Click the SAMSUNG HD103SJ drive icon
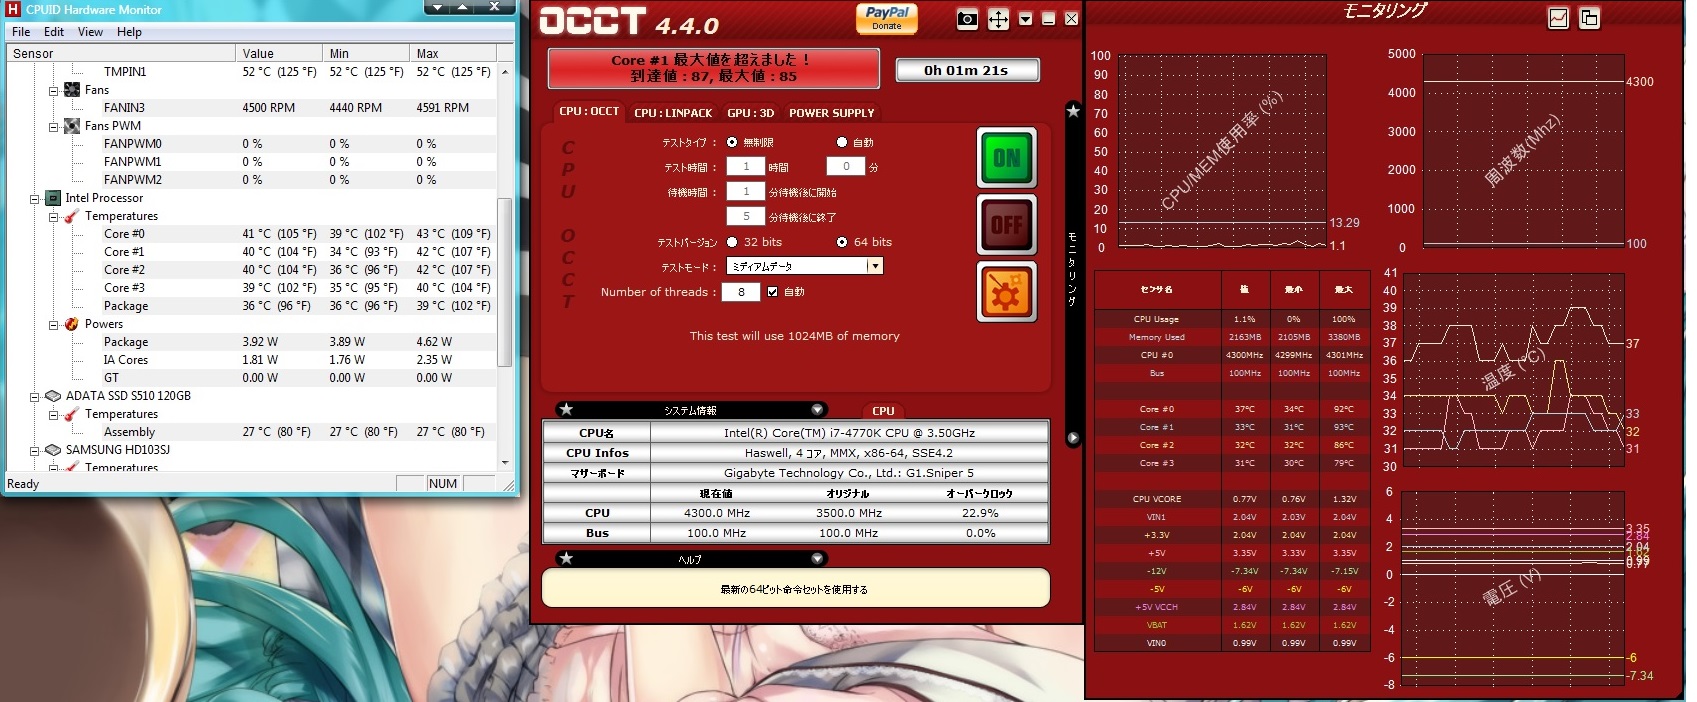The image size is (1697, 702). [53, 450]
